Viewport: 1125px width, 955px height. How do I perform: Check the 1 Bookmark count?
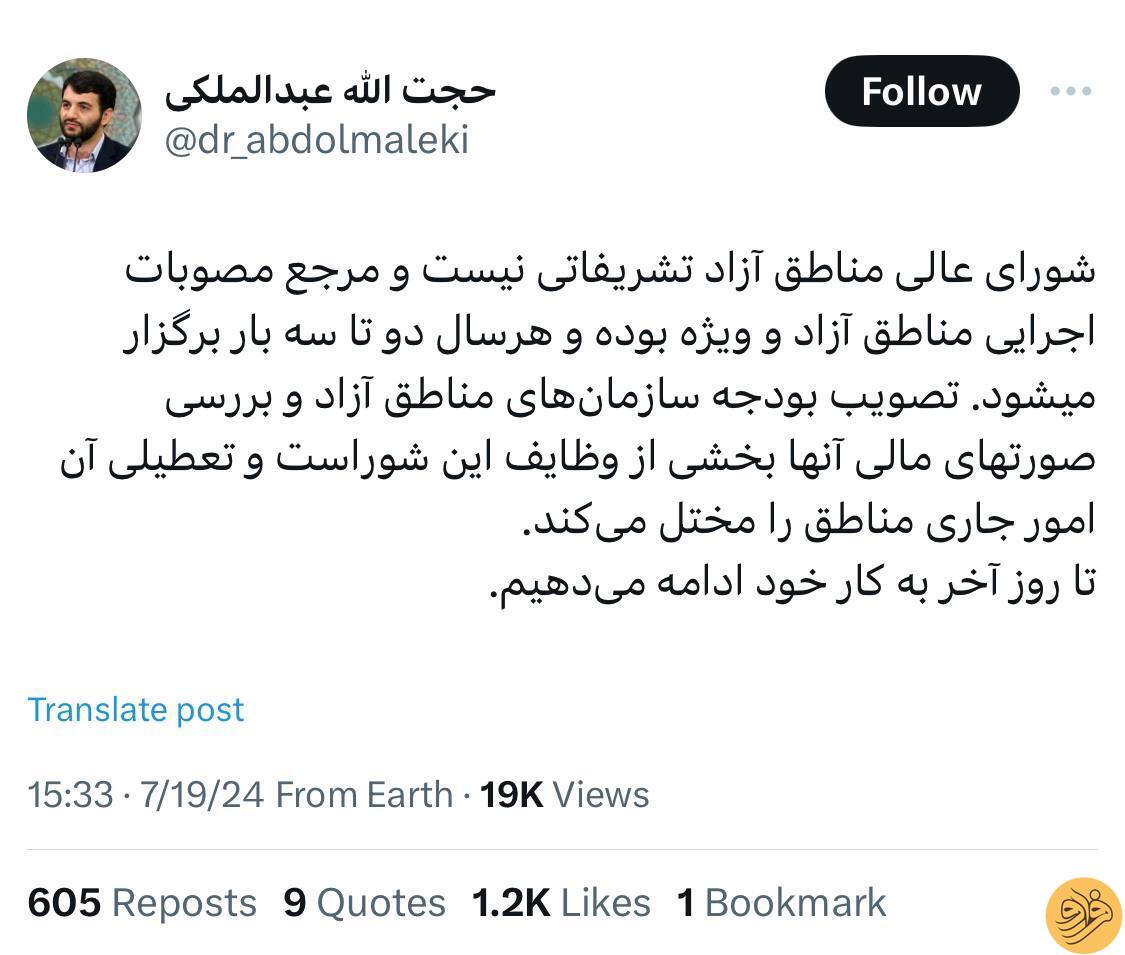point(779,901)
